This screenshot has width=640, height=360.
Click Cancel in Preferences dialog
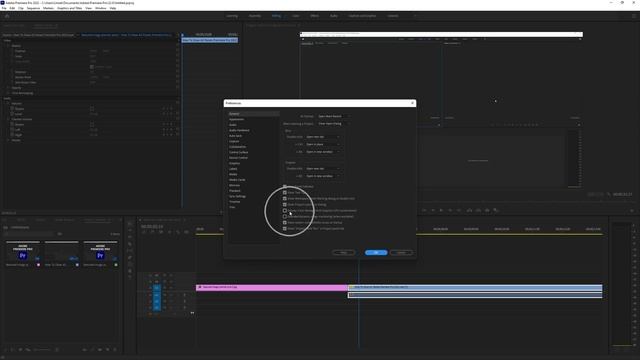(x=401, y=253)
